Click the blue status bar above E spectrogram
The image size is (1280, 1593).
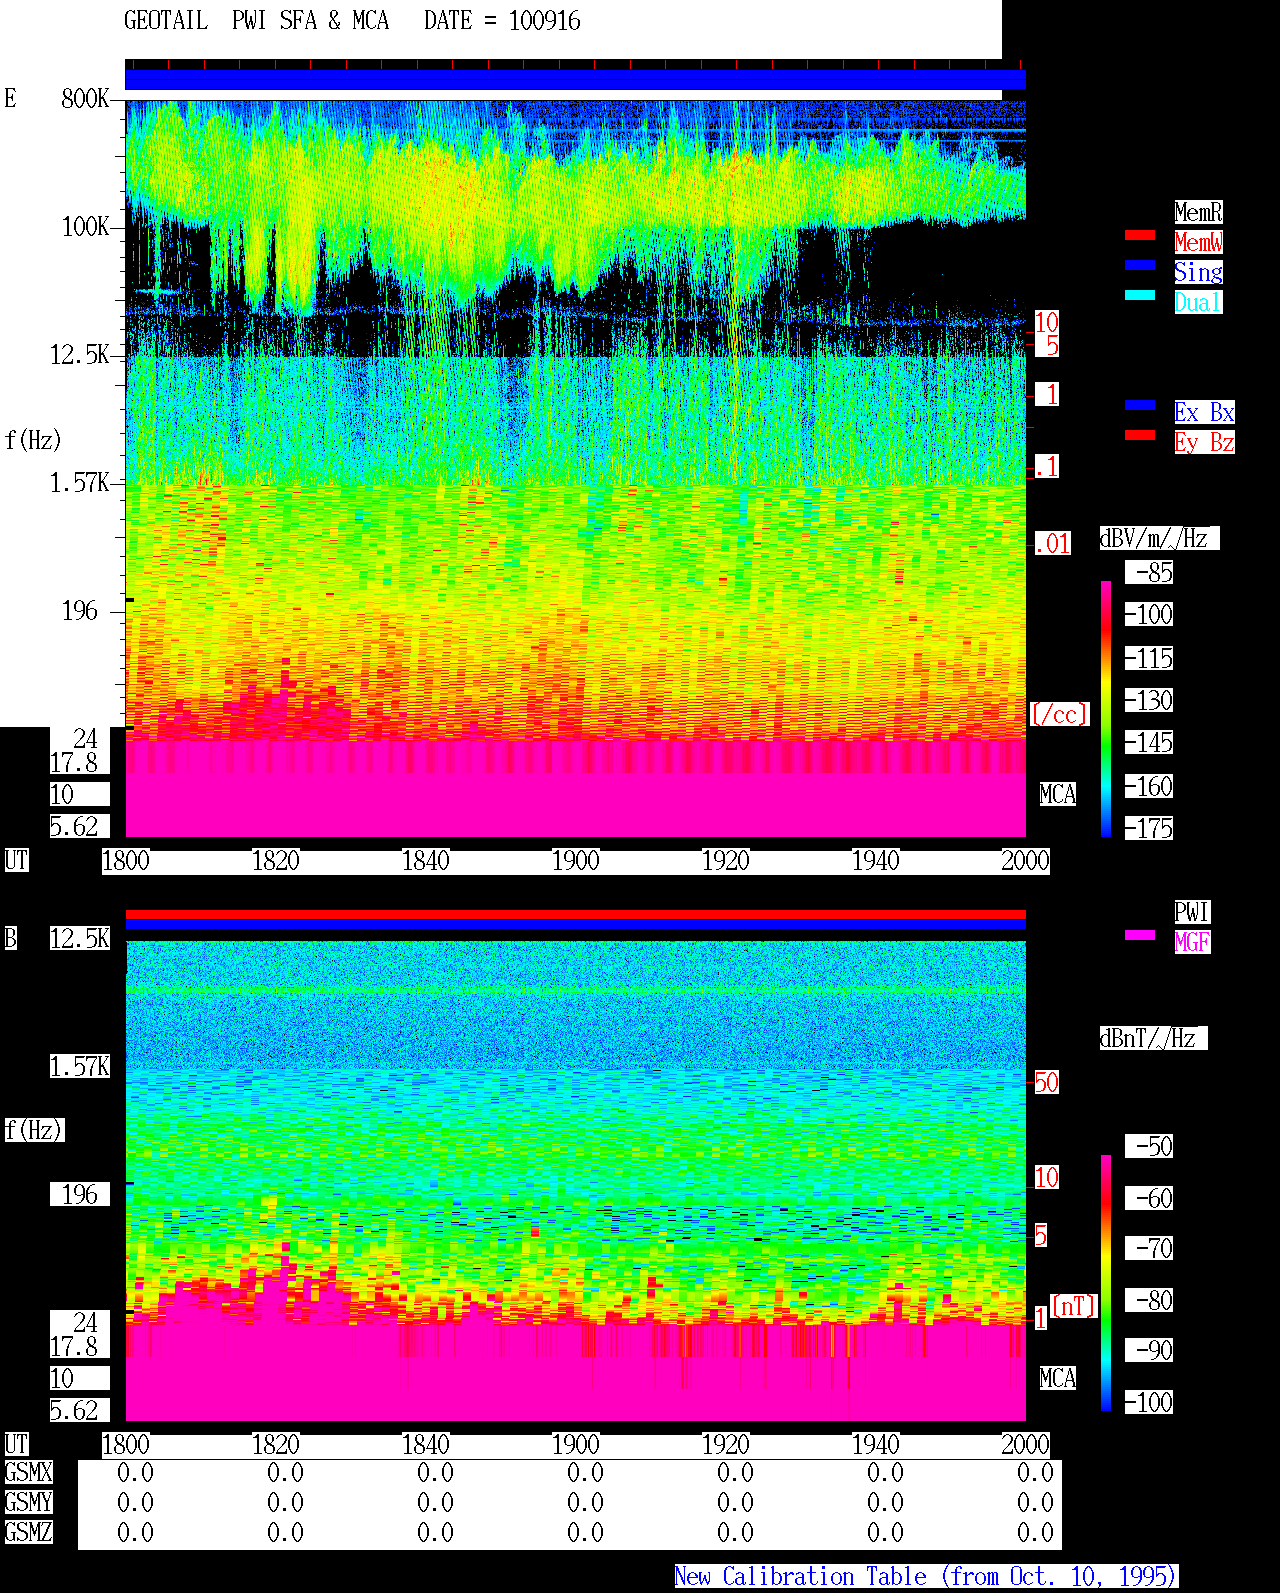coord(575,80)
